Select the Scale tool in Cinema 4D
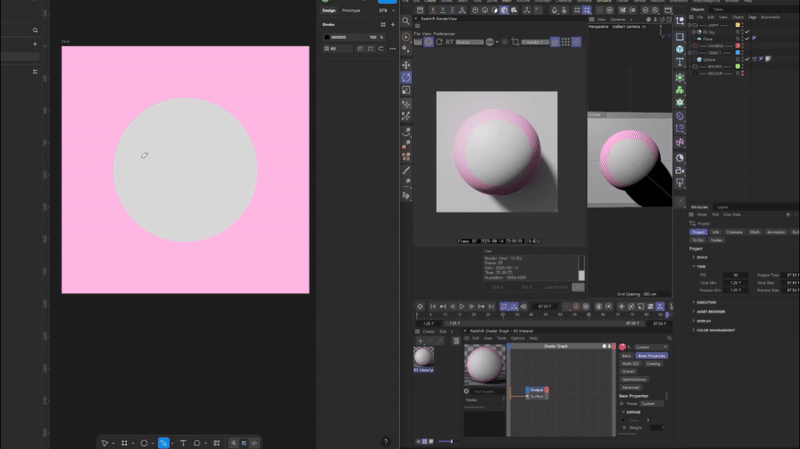Viewport: 800px width, 449px height. (406, 90)
